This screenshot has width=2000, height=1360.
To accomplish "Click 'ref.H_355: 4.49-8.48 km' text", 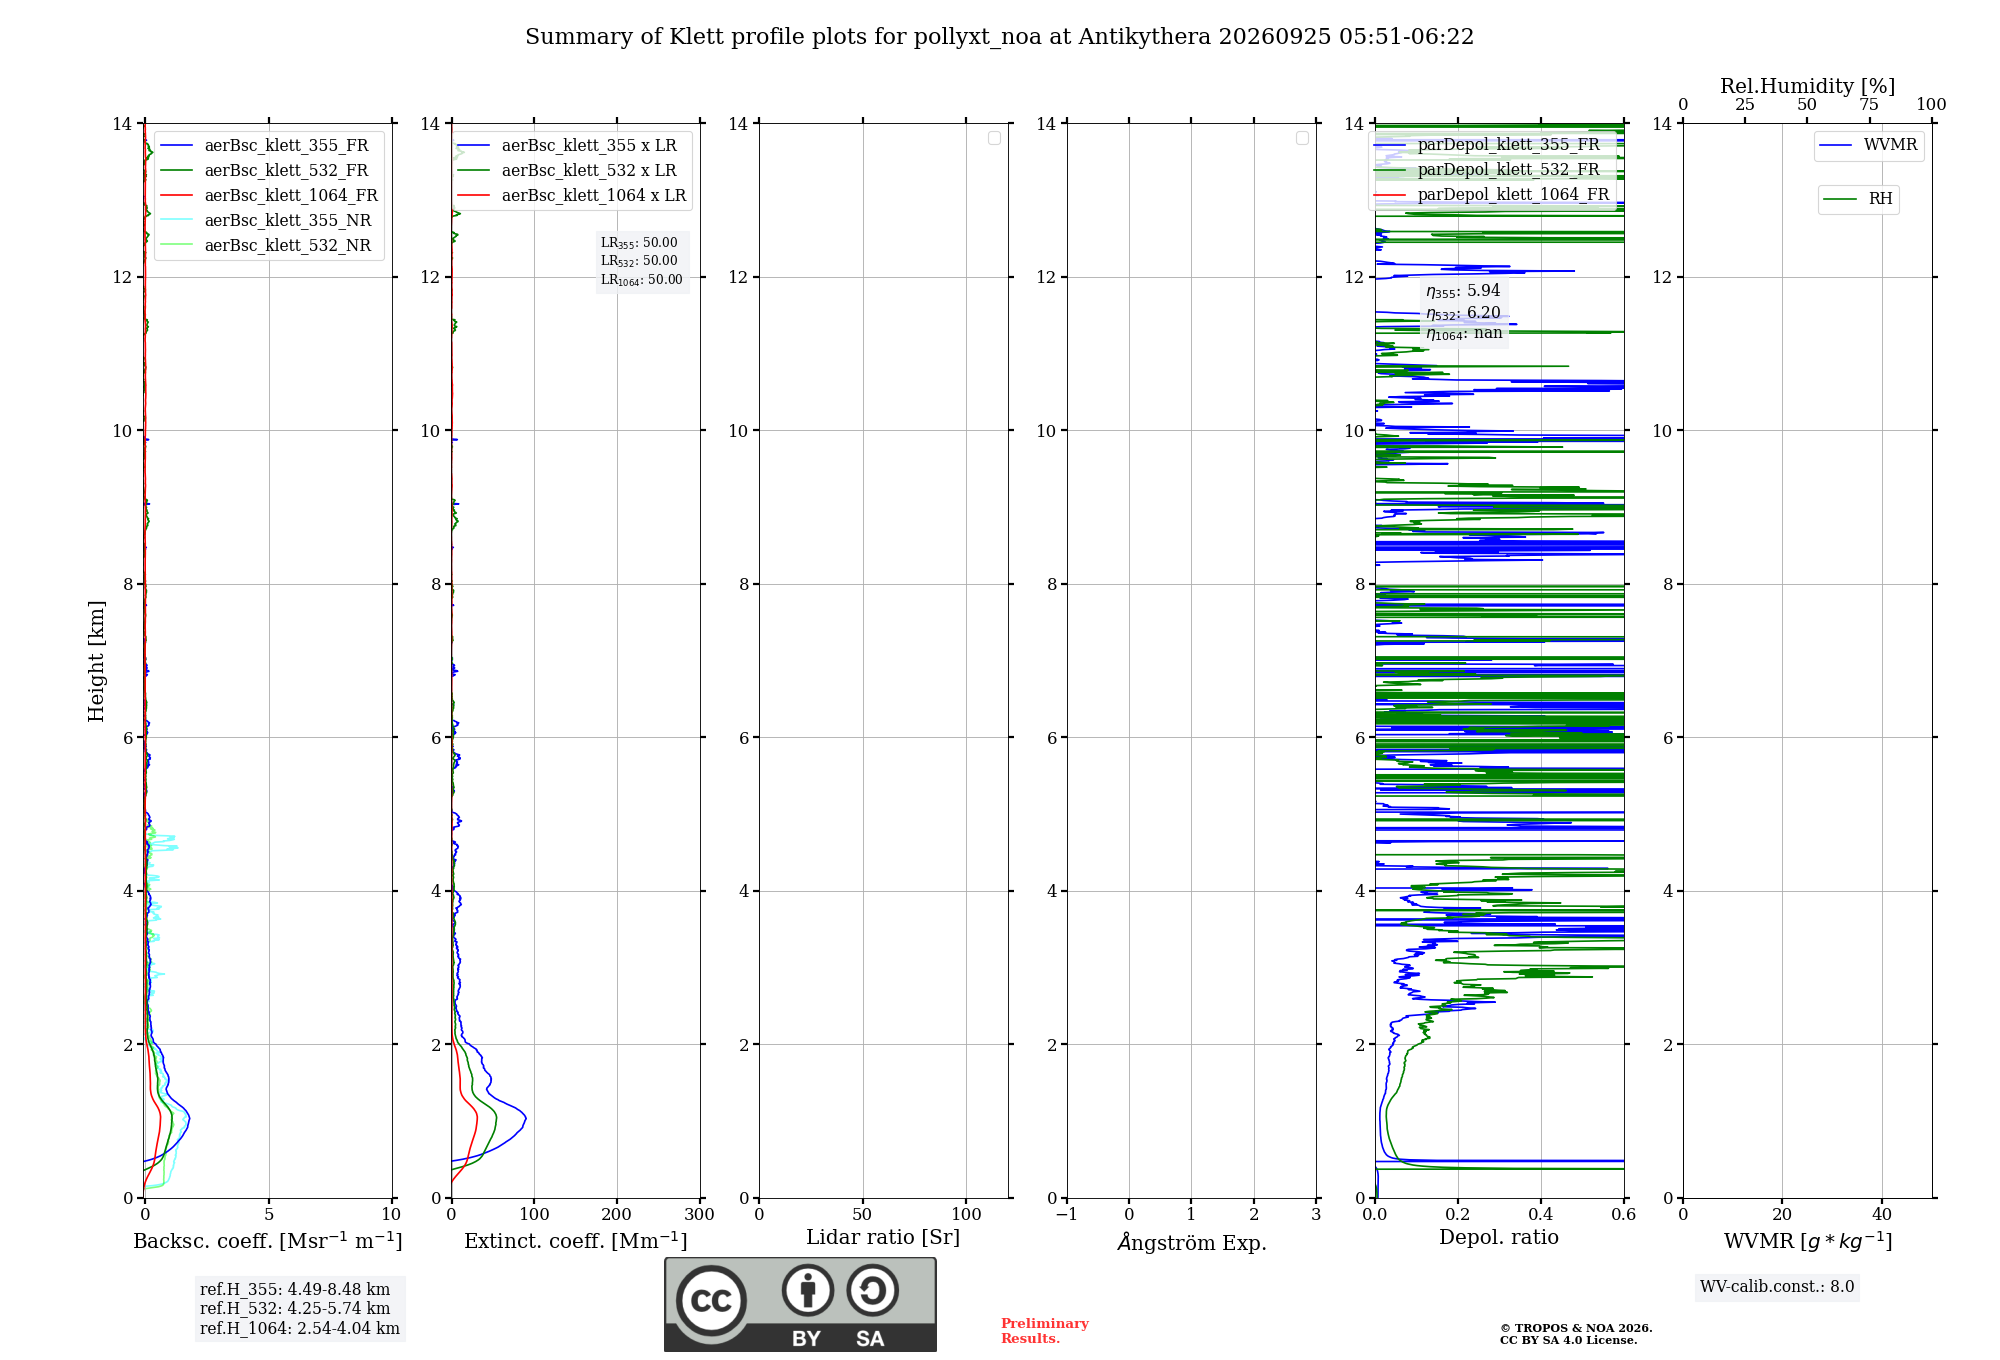I will pyautogui.click(x=295, y=1290).
